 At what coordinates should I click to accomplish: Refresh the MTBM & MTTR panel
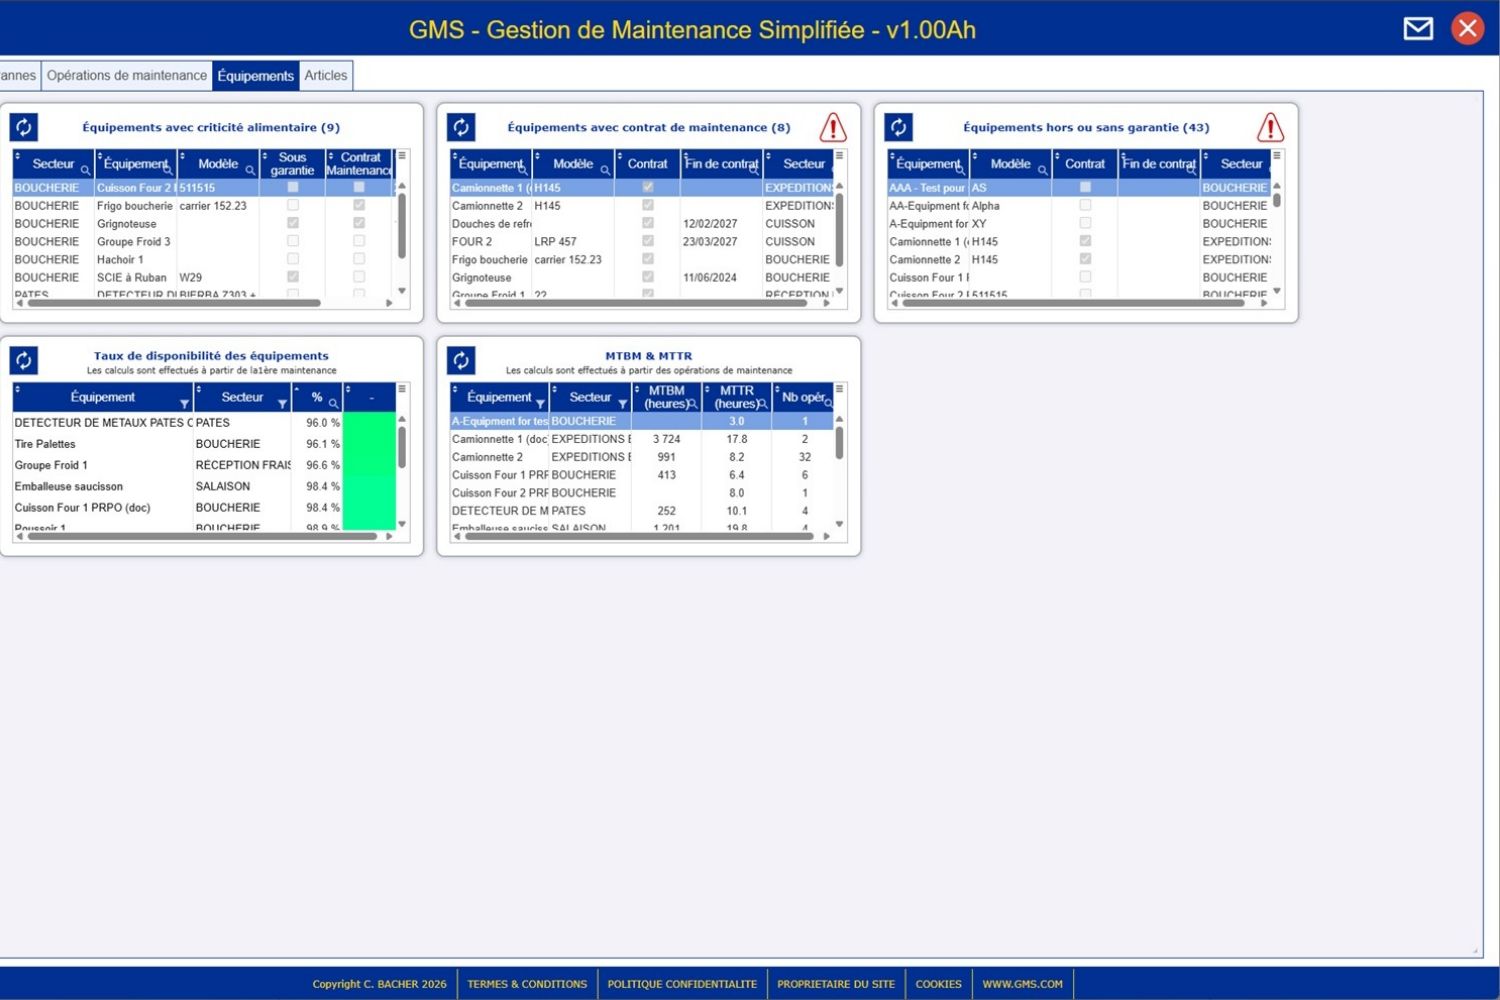[x=461, y=360]
